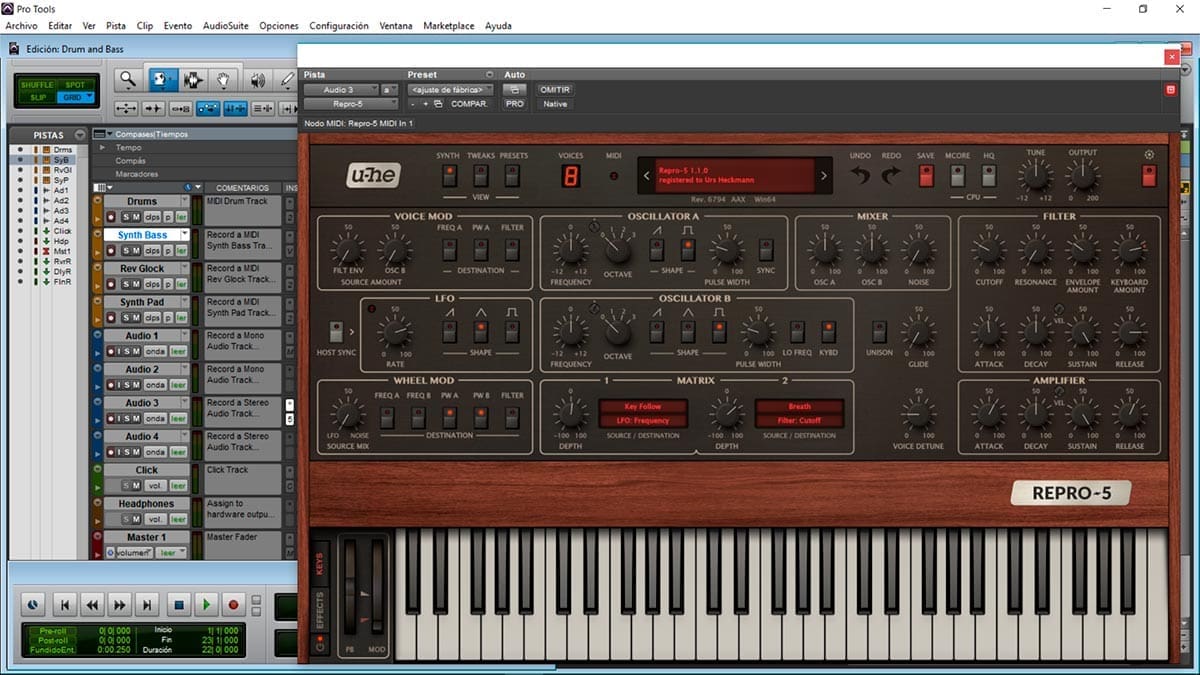The height and width of the screenshot is (675, 1200).
Task: Click the Rev Glock comments field
Action: (243, 276)
